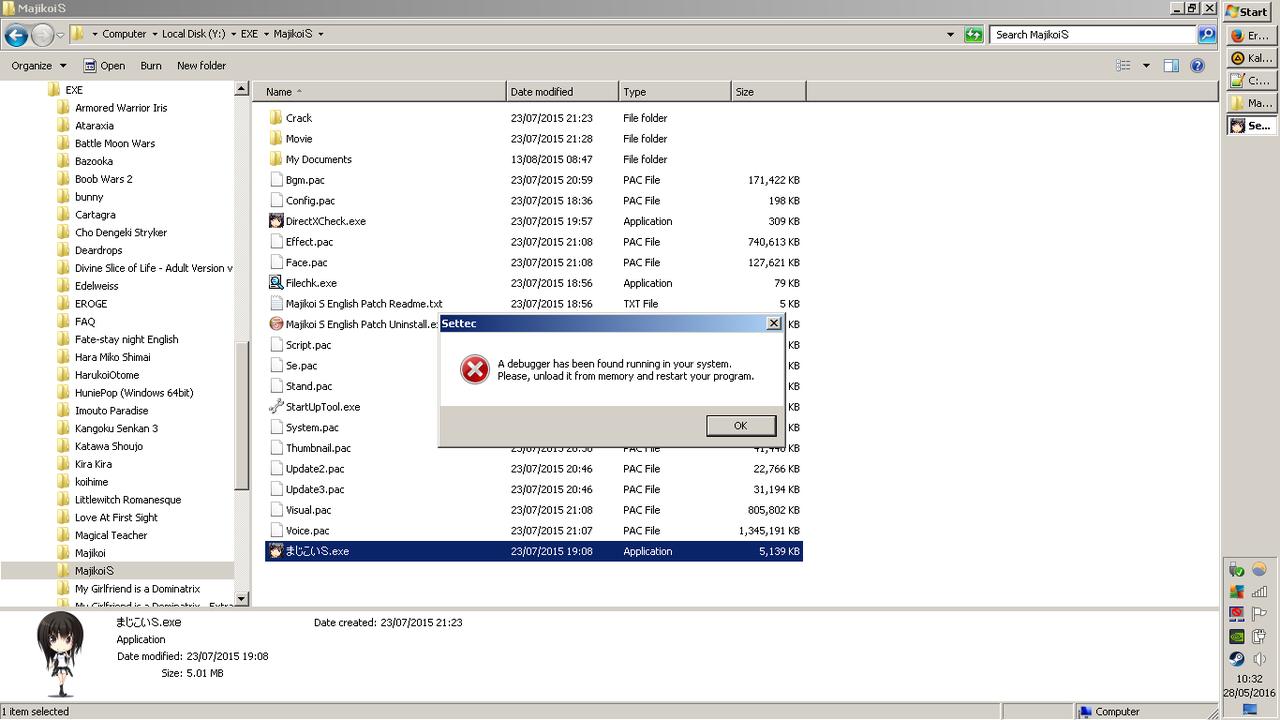The height and width of the screenshot is (720, 1280).
Task: Click OK in the Settec error dialog
Action: [740, 425]
